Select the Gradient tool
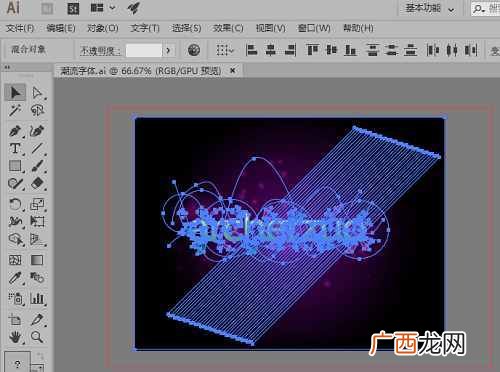Screen dimensions: 500x372 coord(37,260)
